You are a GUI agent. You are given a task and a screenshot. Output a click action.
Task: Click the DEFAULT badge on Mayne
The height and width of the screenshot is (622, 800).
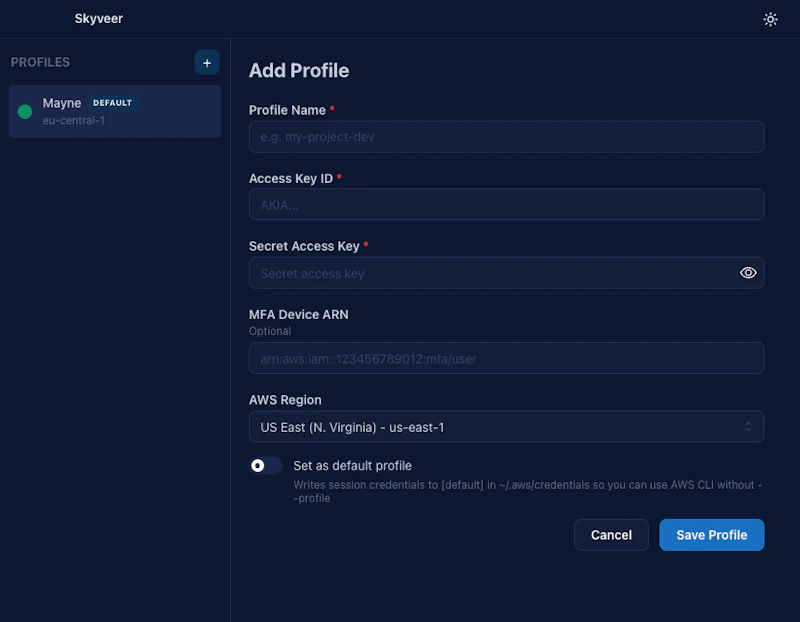pos(112,103)
